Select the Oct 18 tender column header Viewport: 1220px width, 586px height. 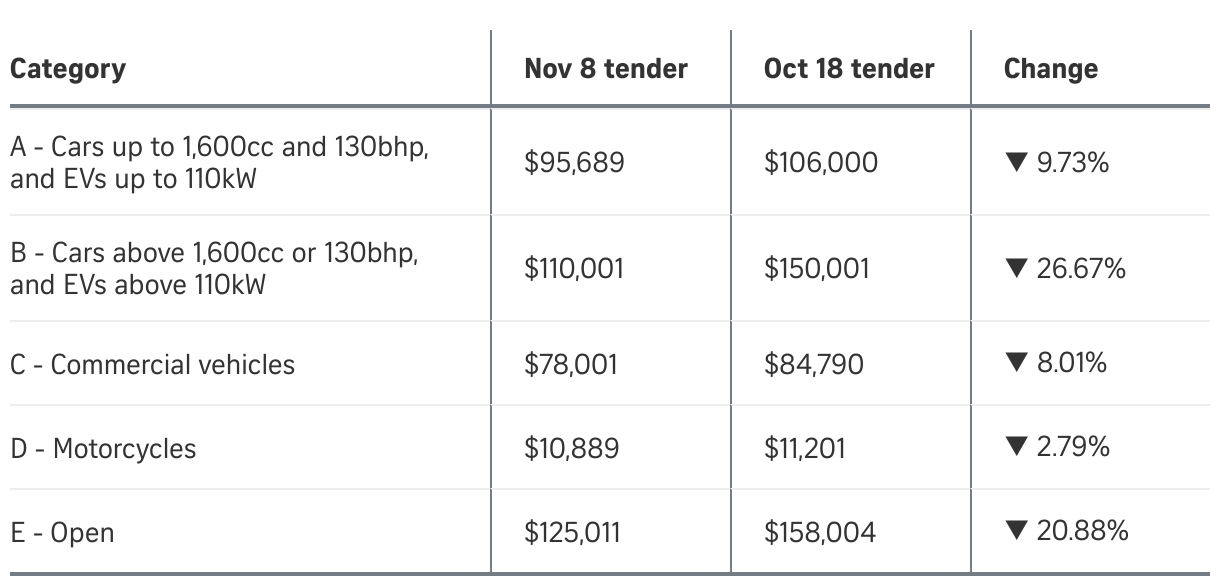pyautogui.click(x=849, y=69)
